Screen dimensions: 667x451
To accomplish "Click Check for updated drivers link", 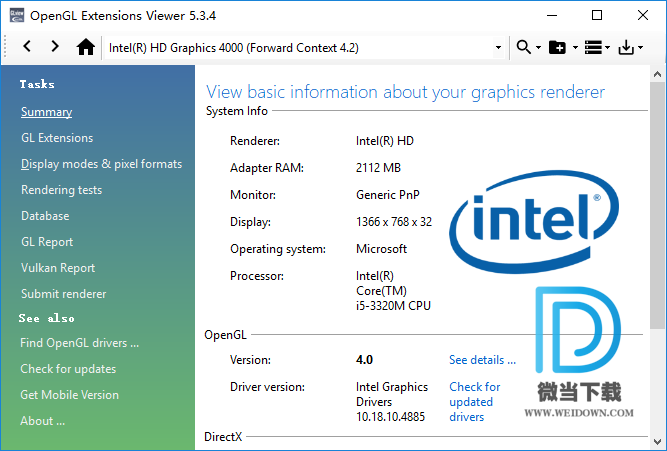I will [474, 401].
